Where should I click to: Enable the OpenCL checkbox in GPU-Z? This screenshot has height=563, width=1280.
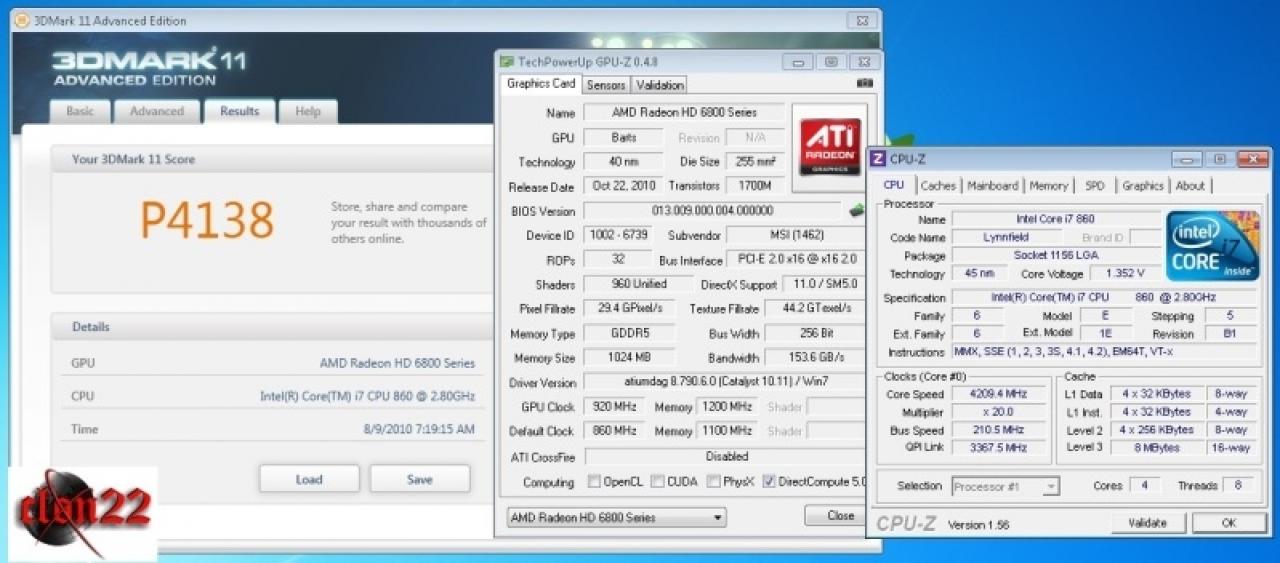[594, 481]
